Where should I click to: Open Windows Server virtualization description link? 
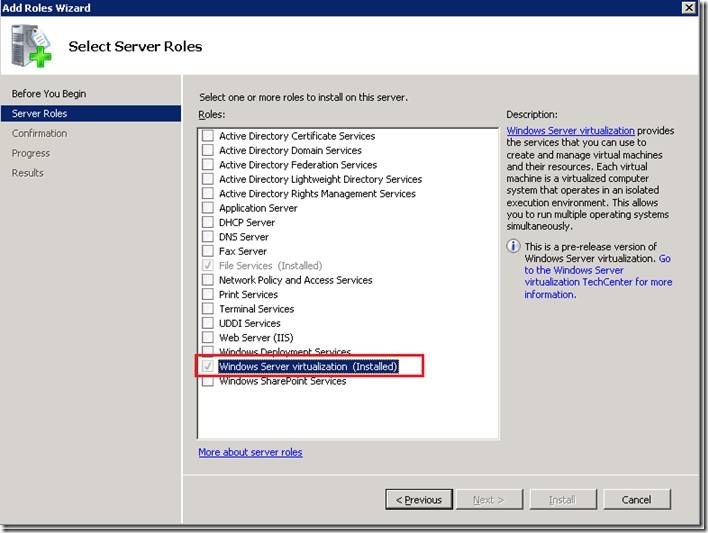(x=571, y=131)
